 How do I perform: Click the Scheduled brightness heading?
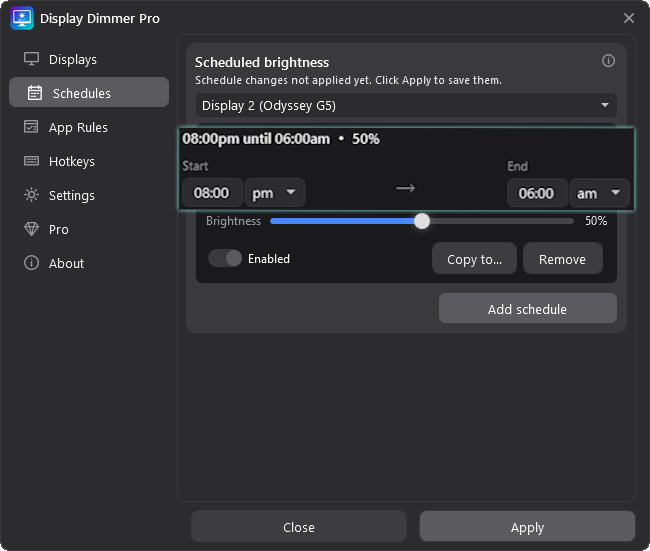tap(262, 62)
